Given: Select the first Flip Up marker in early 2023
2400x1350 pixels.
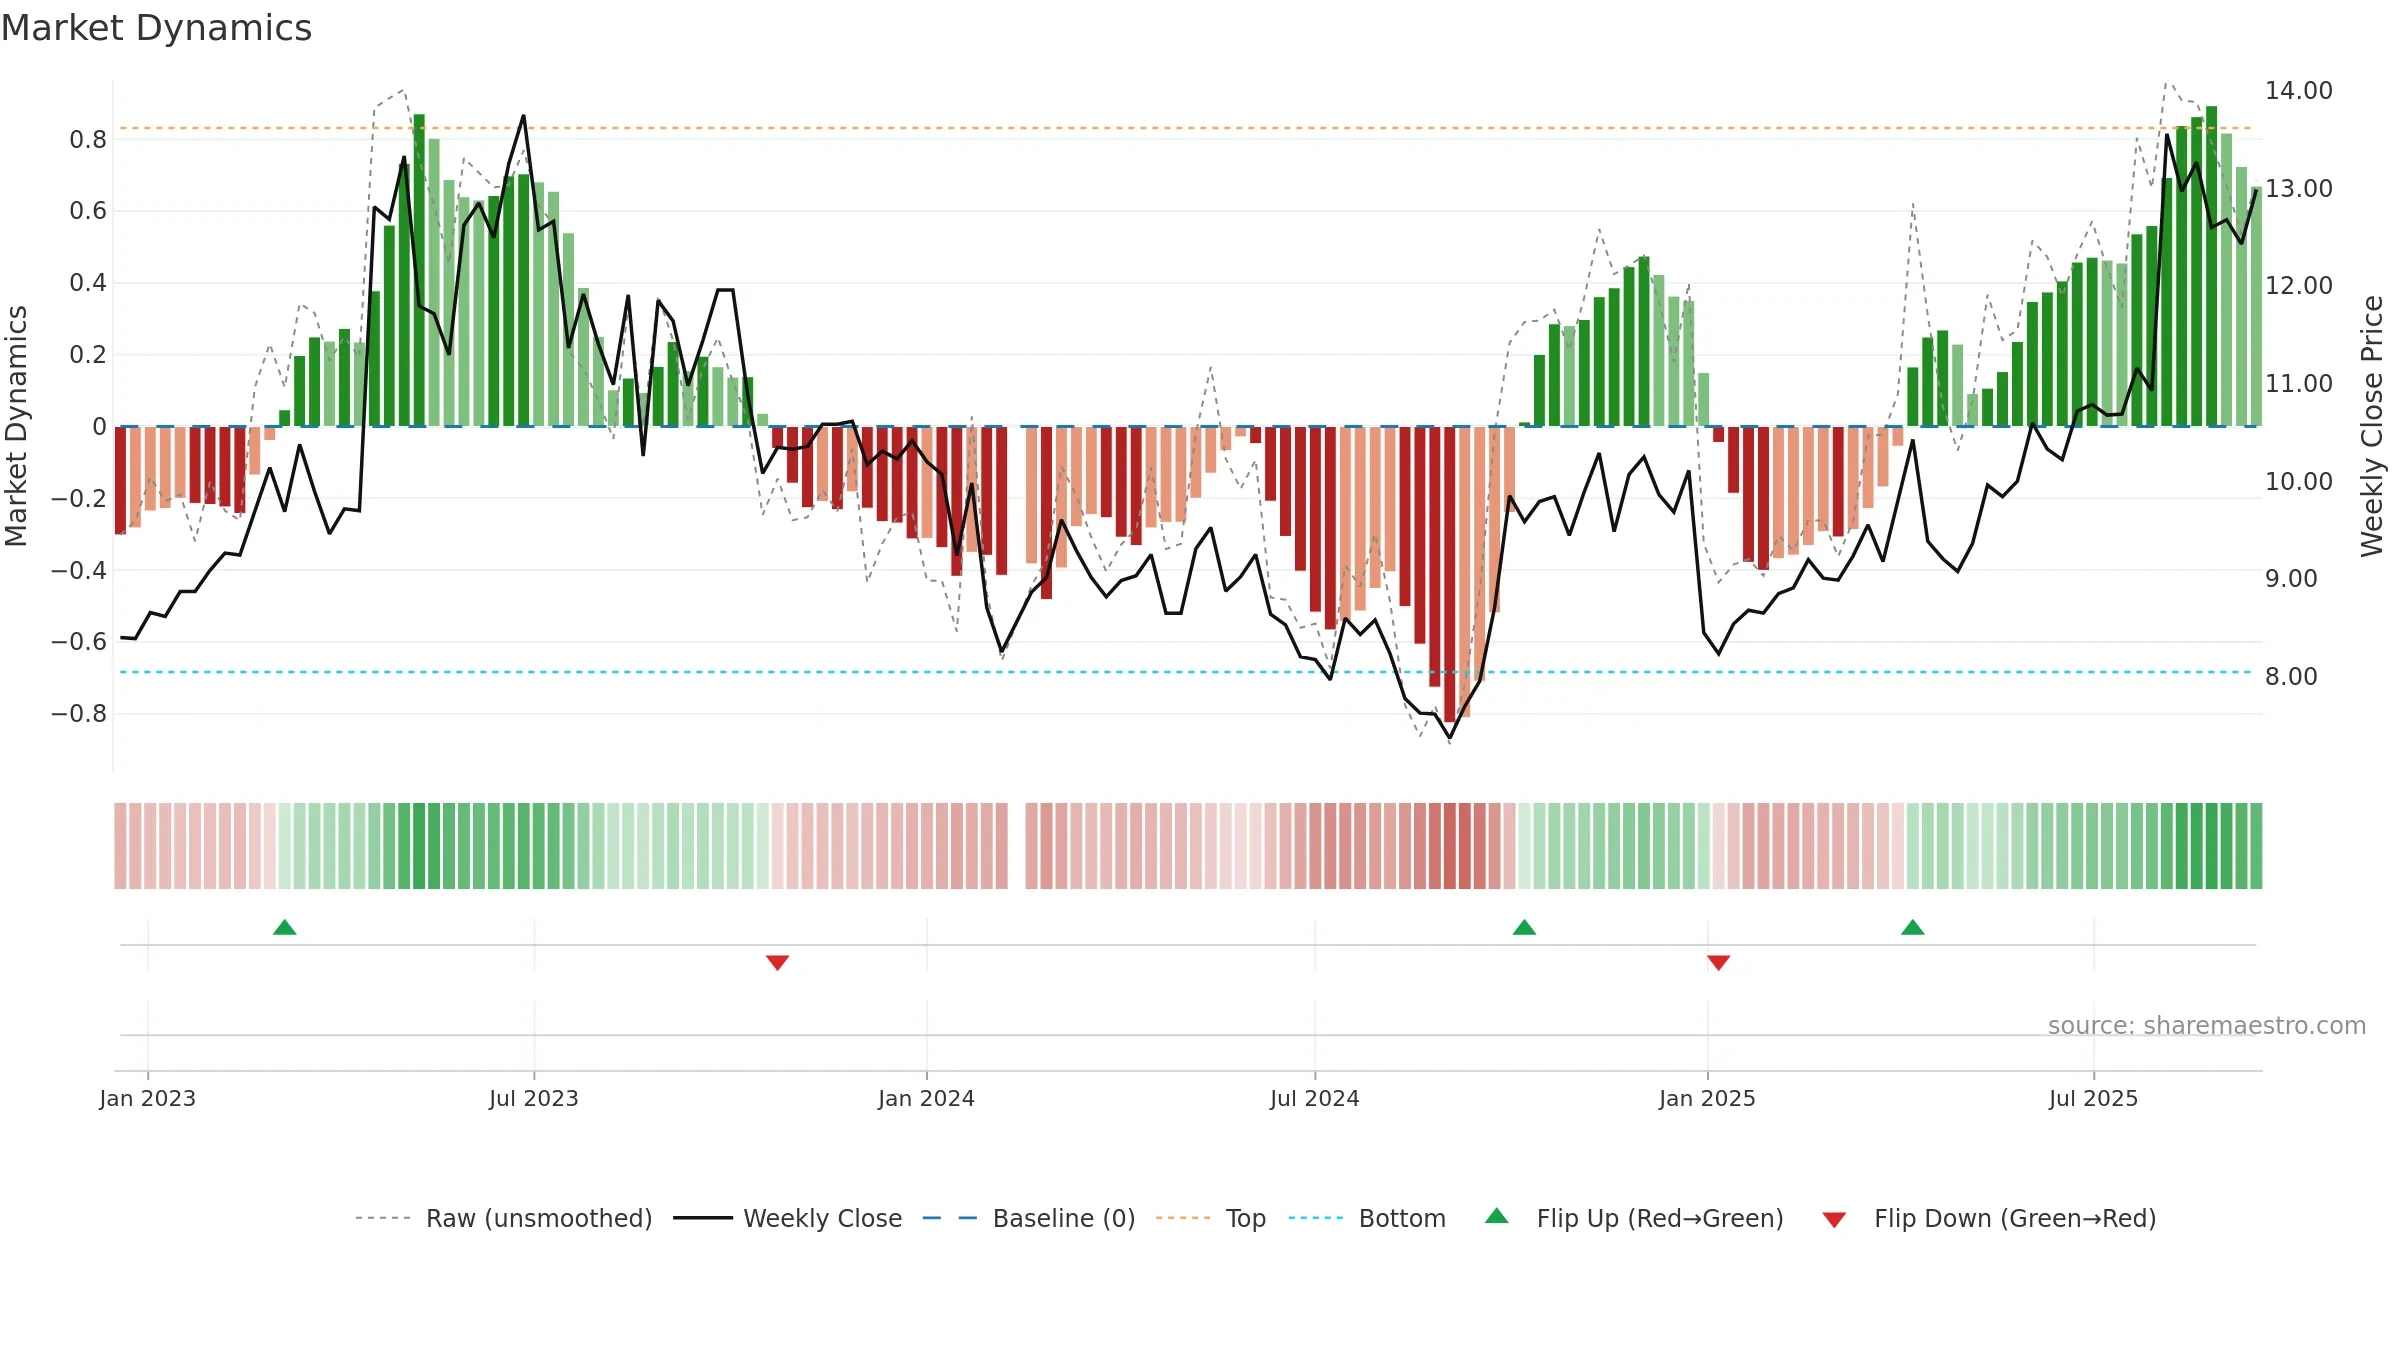Looking at the screenshot, I should point(285,927).
